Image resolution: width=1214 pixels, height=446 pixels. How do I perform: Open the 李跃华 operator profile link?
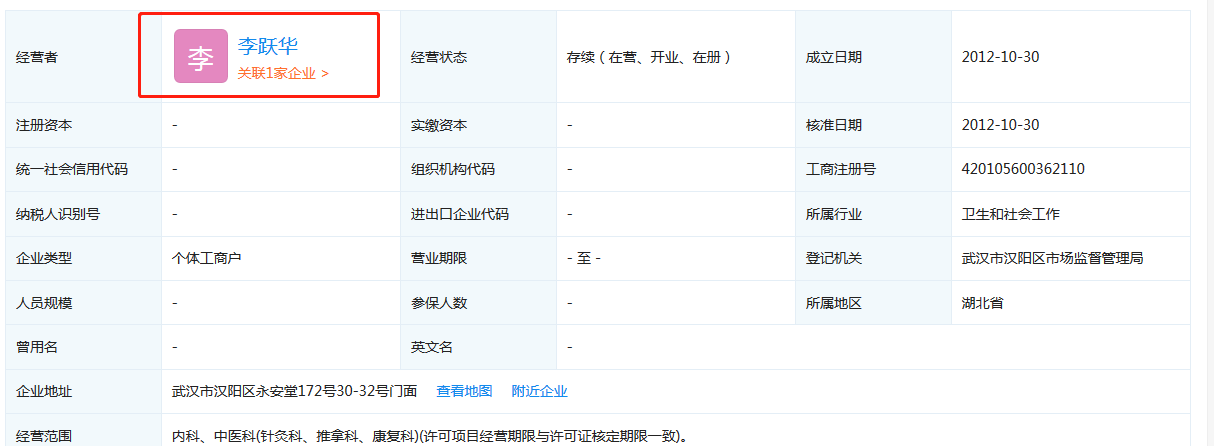[268, 46]
